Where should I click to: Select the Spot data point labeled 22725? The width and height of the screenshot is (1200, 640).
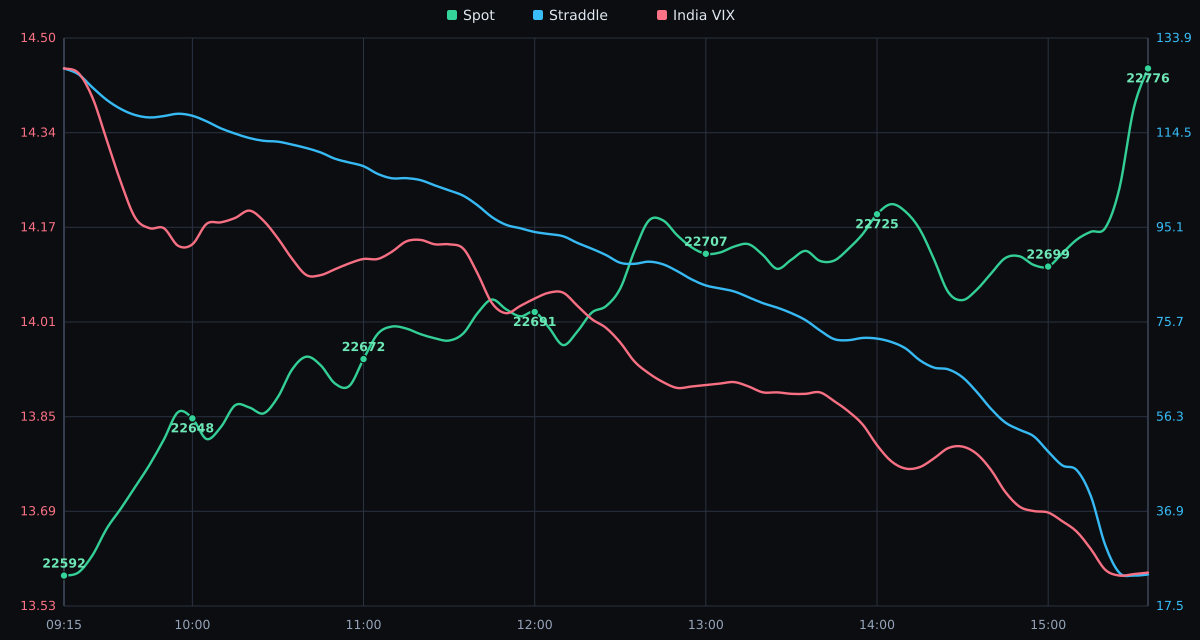tap(877, 214)
